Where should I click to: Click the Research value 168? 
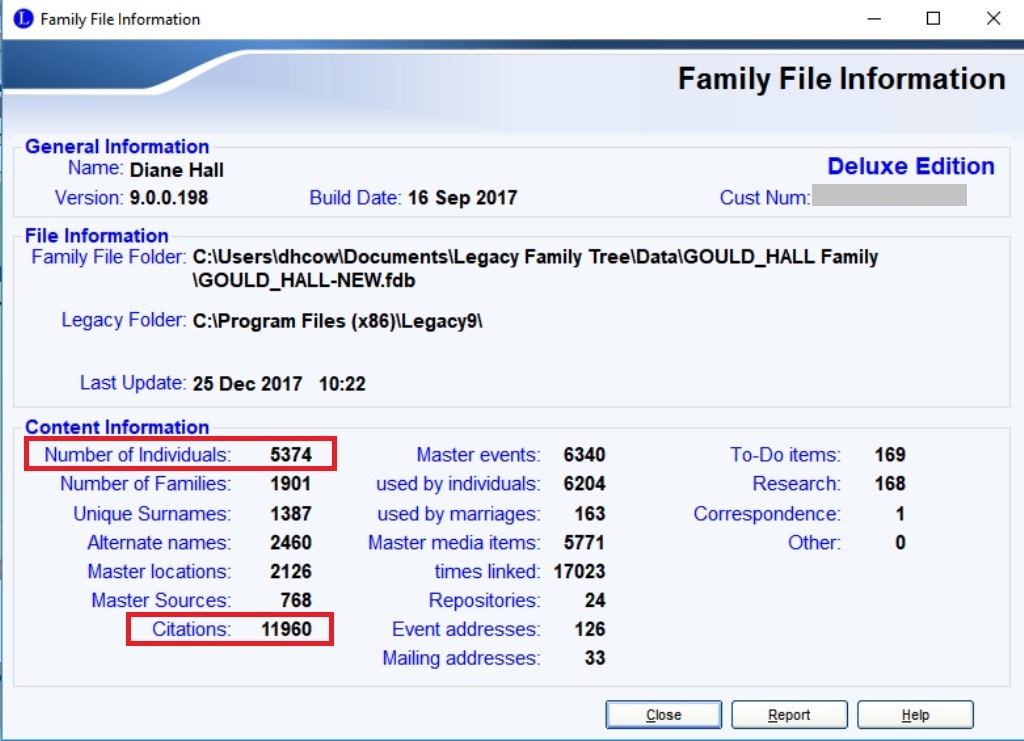(890, 484)
